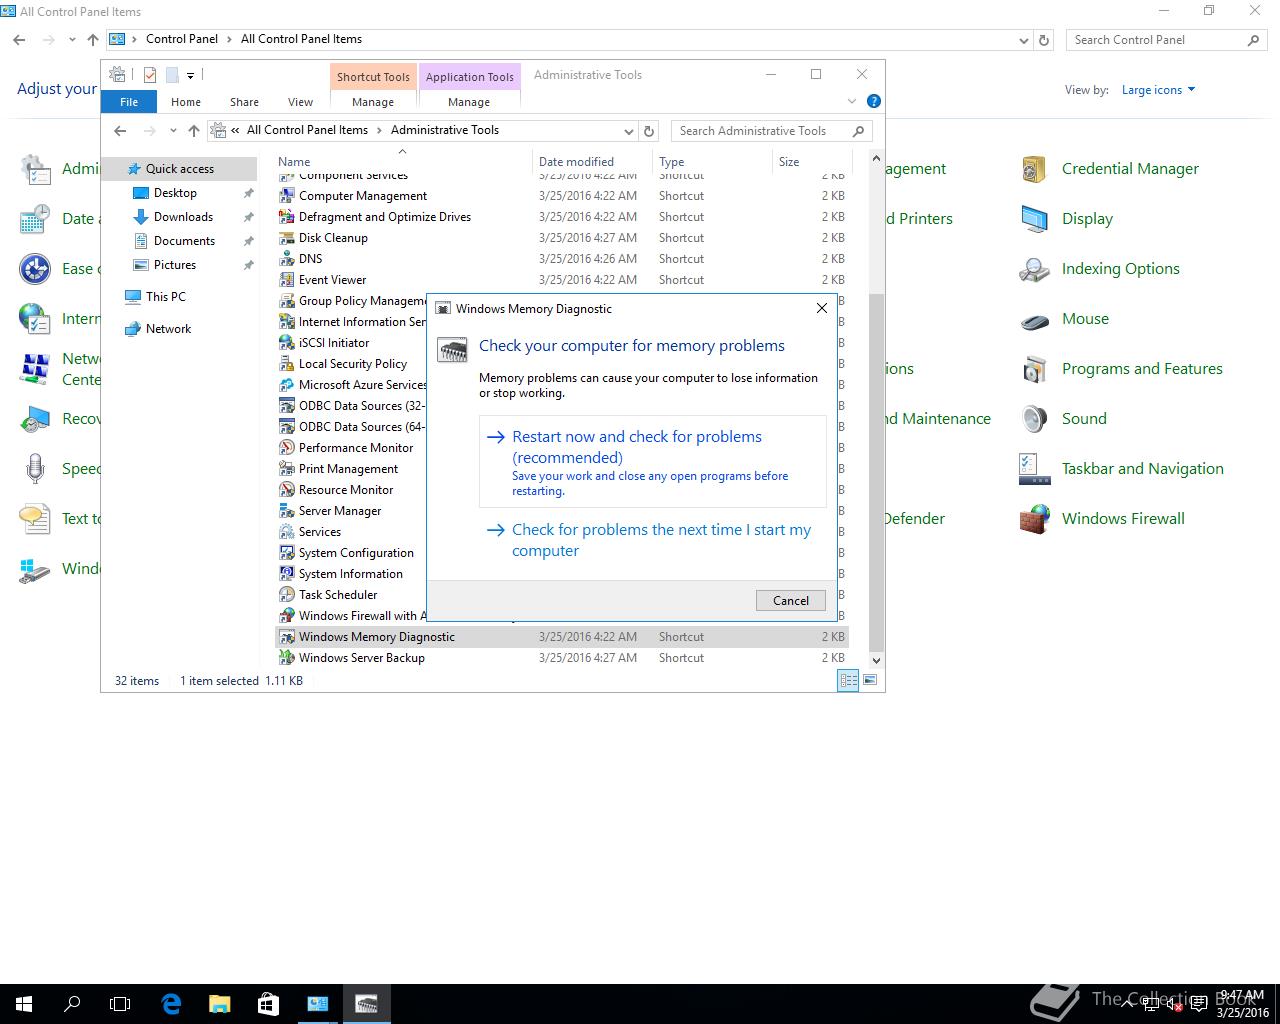The height and width of the screenshot is (1024, 1280).
Task: Select the Task Scheduler icon
Action: click(287, 595)
